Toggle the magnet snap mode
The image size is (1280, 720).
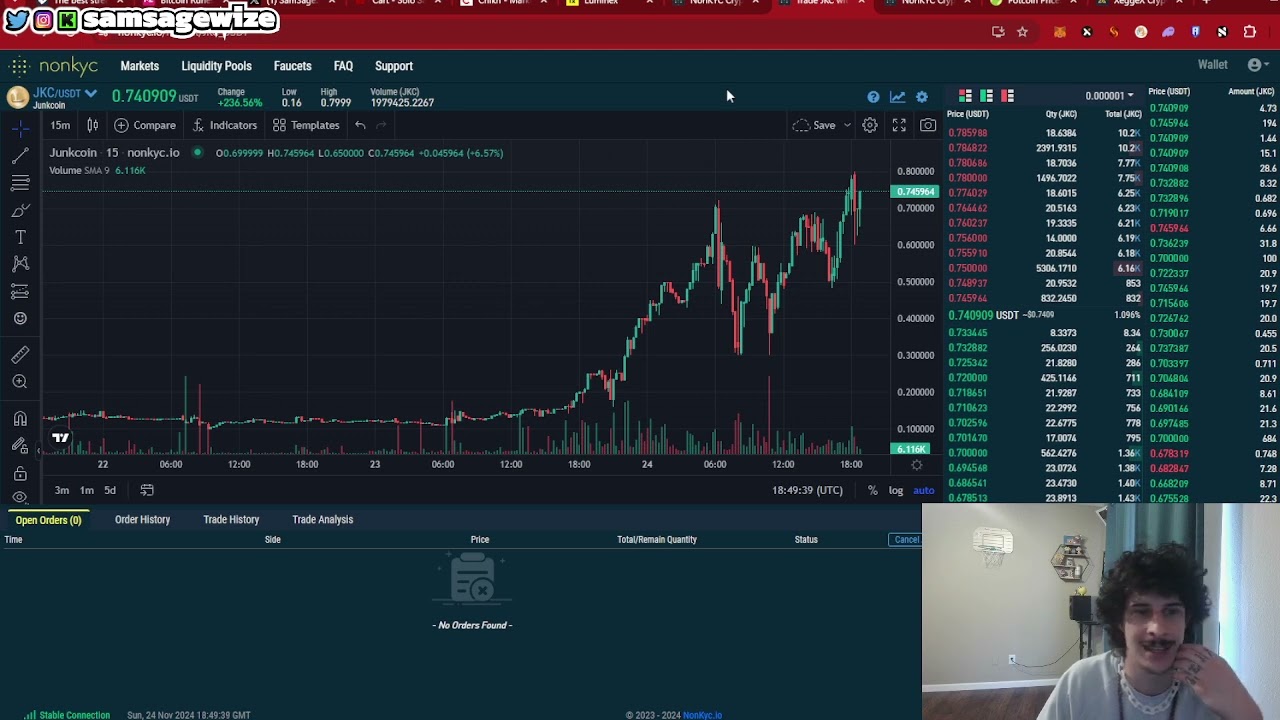[20, 418]
